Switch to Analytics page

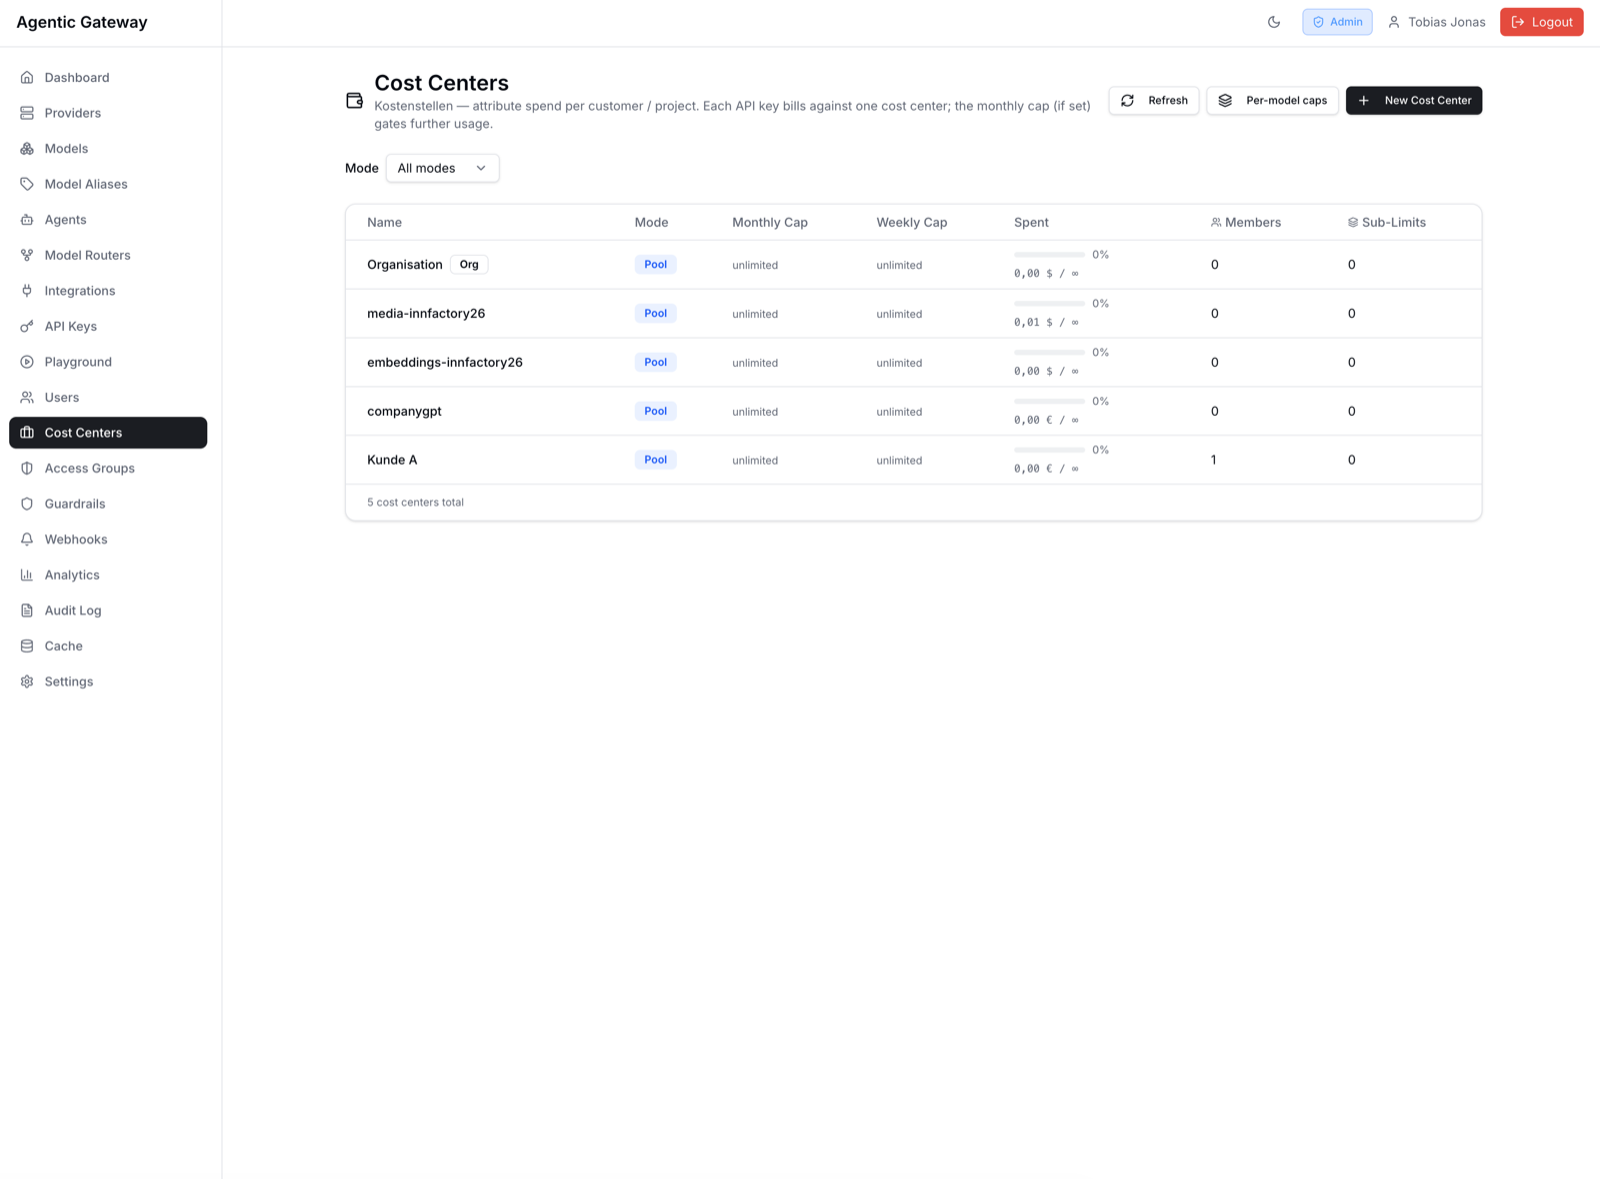click(108, 575)
